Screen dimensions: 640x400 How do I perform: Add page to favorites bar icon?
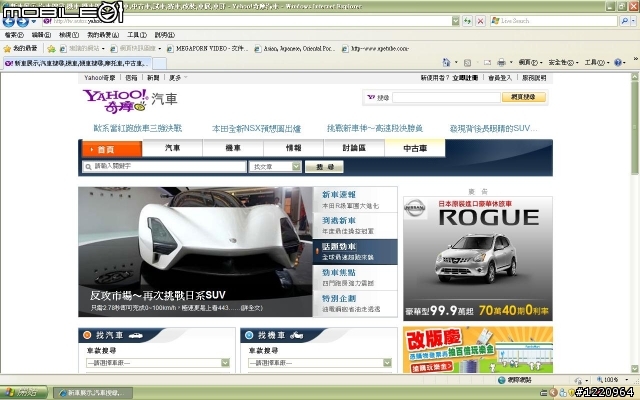pos(51,49)
